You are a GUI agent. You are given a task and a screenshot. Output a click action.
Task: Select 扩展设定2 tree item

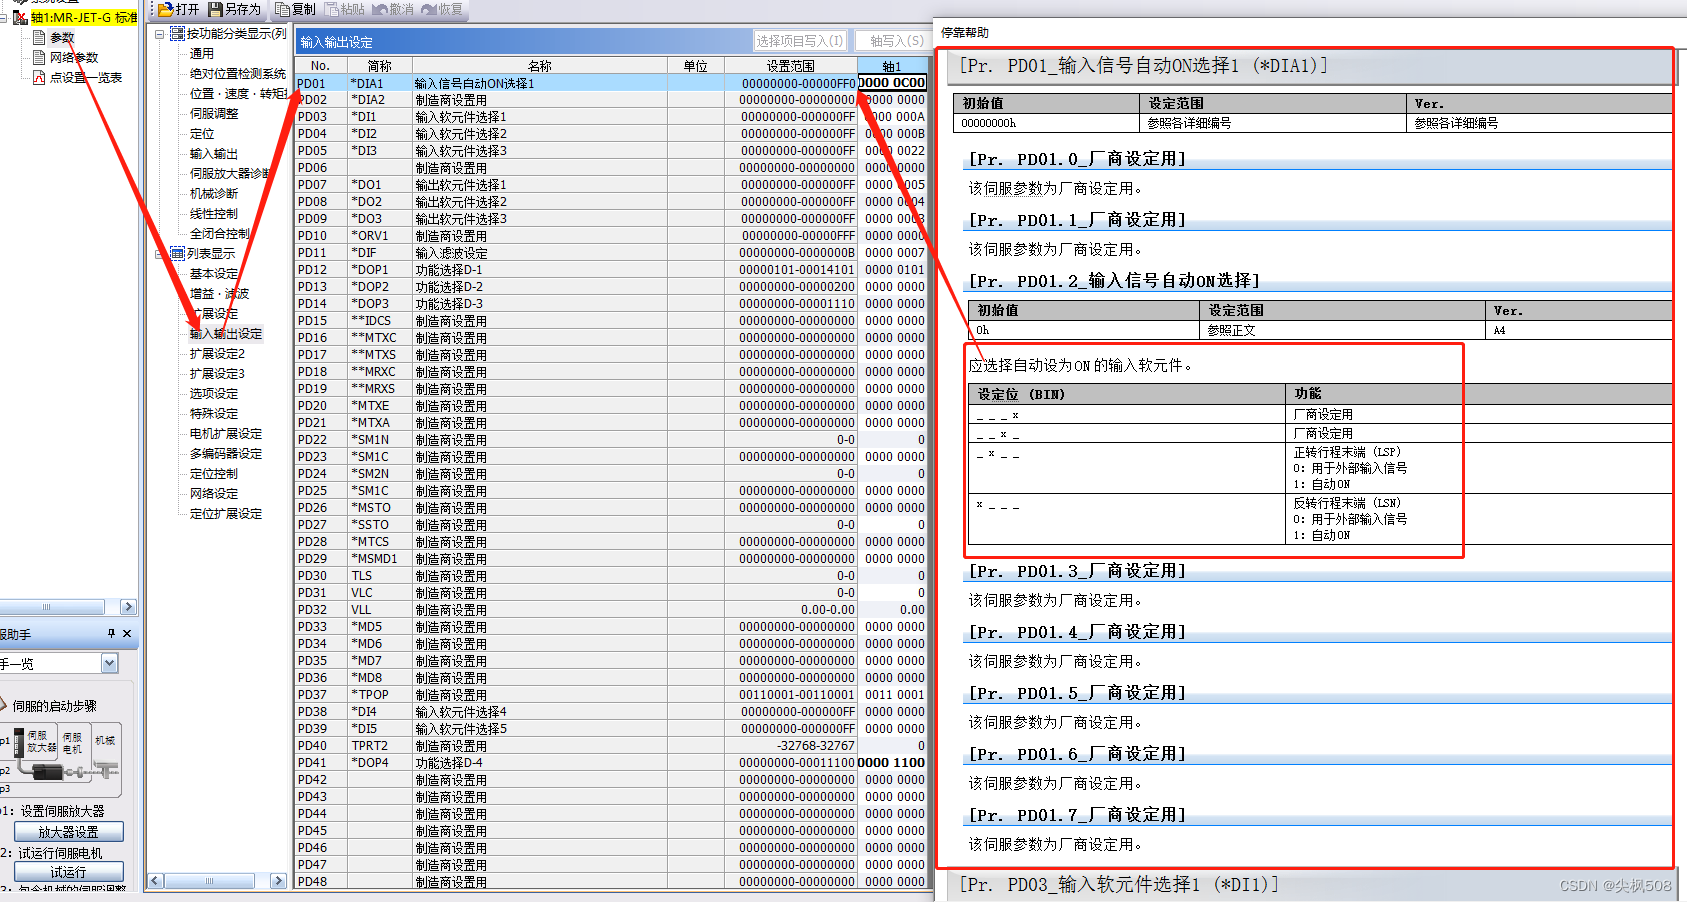217,353
